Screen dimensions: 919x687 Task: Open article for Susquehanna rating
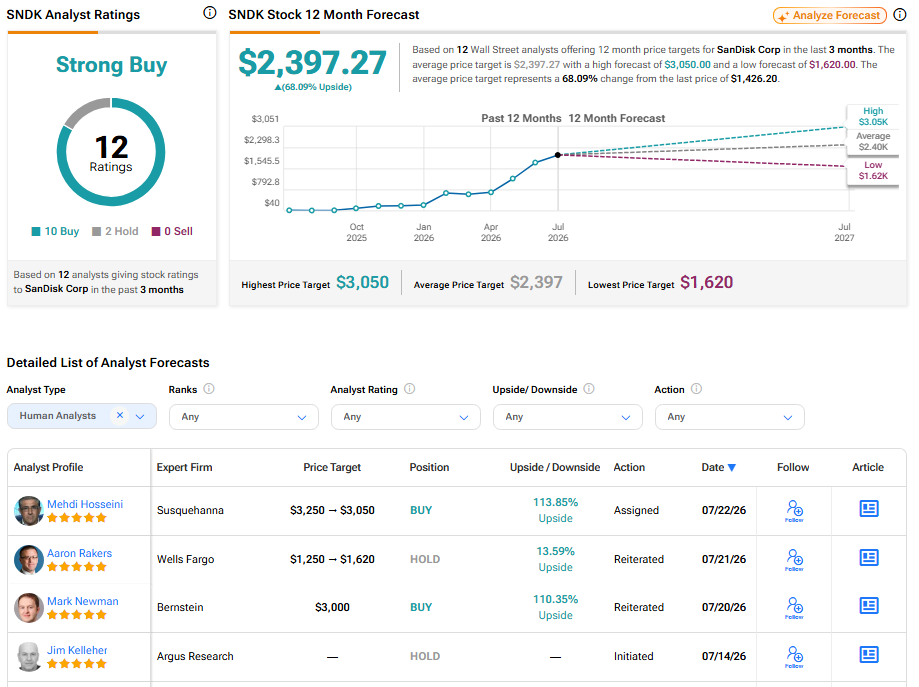[869, 509]
